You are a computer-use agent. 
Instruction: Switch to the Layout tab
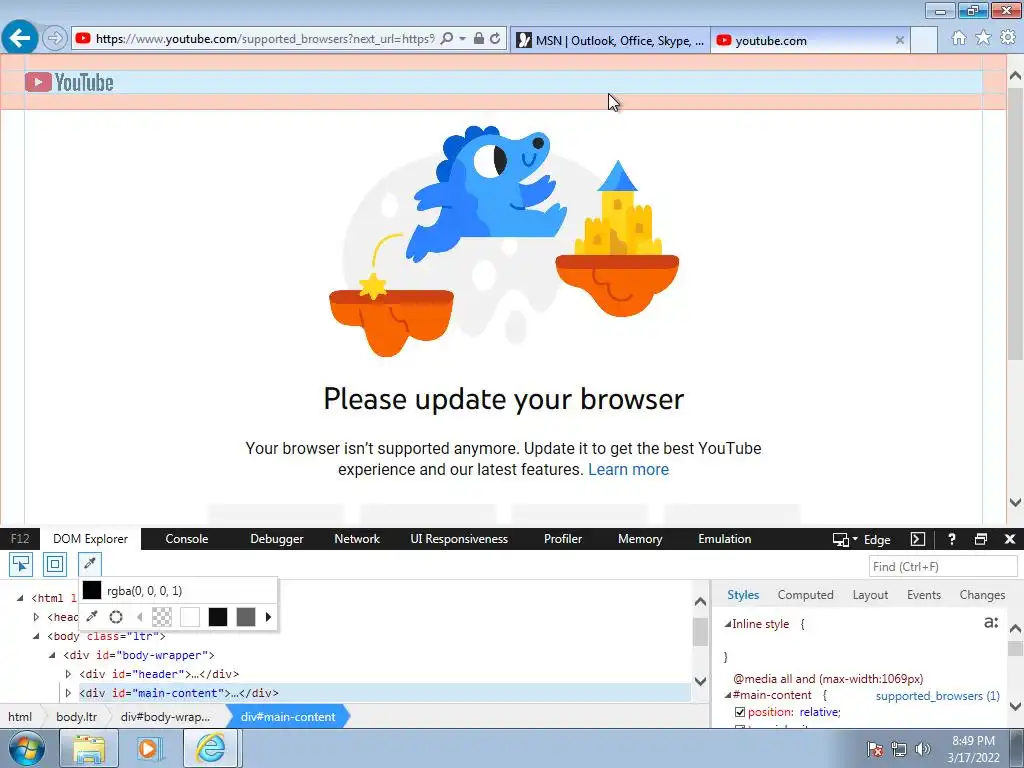[870, 595]
